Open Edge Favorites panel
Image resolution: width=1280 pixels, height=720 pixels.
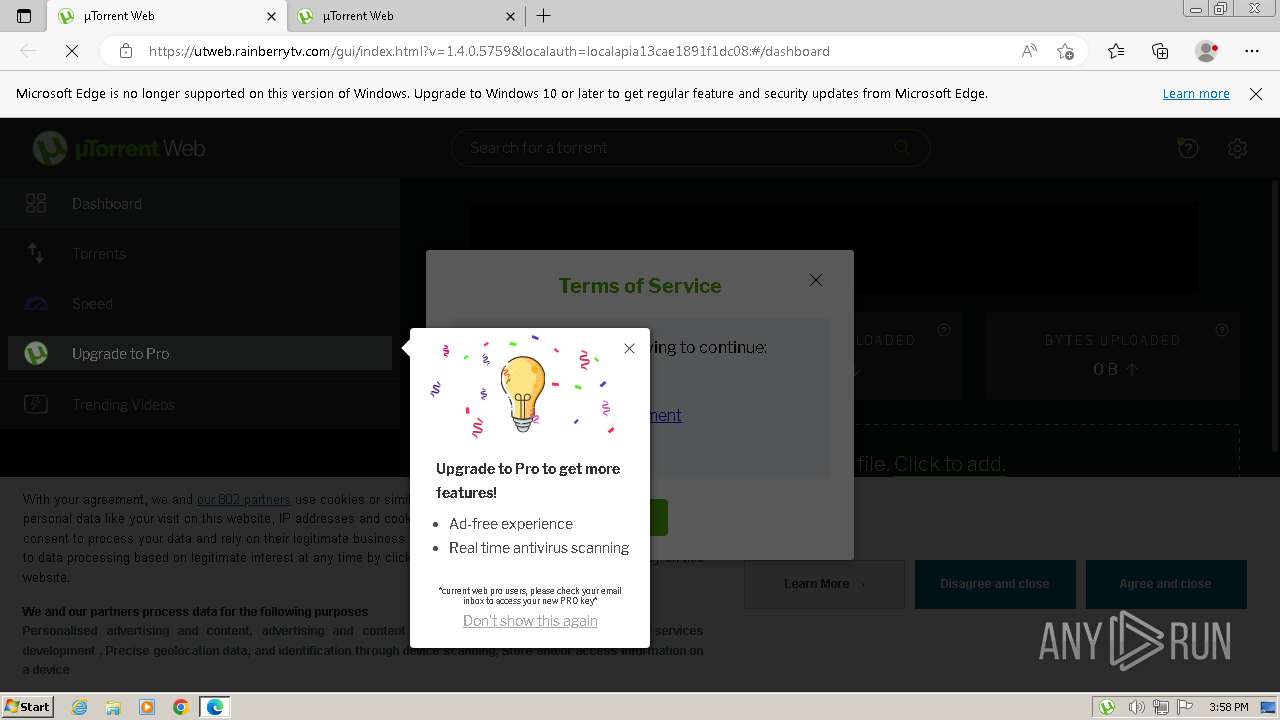(x=1116, y=51)
